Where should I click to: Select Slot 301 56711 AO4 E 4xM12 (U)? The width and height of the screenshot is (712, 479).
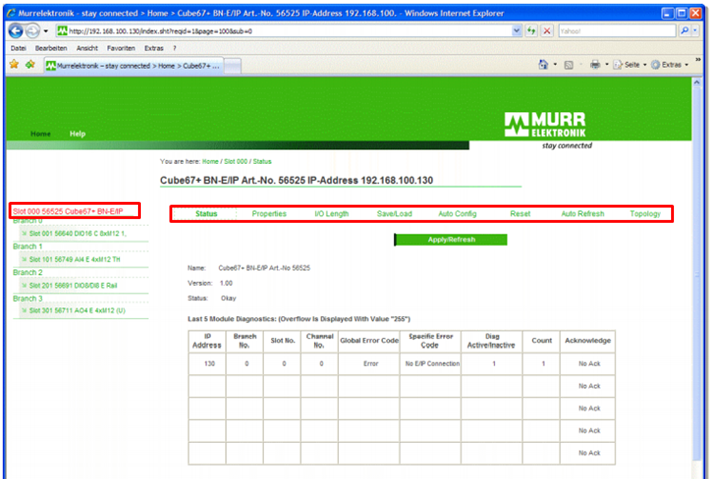coord(77,311)
